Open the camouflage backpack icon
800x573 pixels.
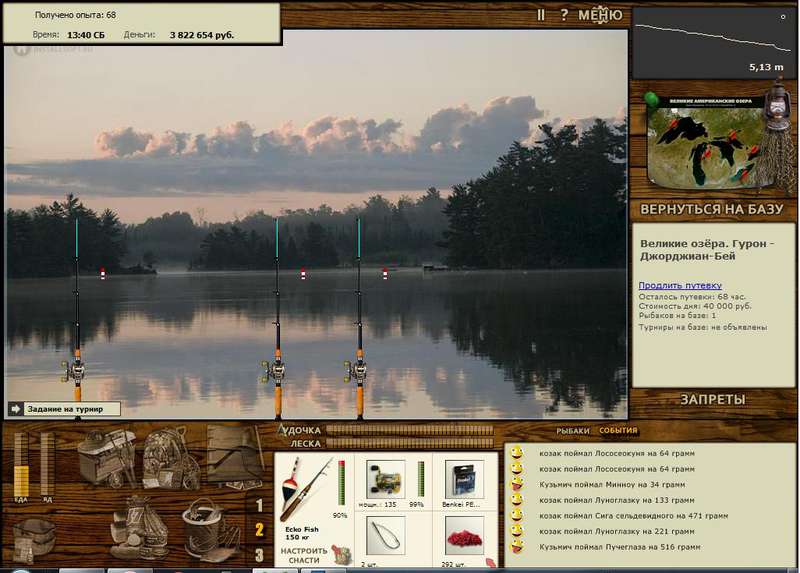pos(170,459)
